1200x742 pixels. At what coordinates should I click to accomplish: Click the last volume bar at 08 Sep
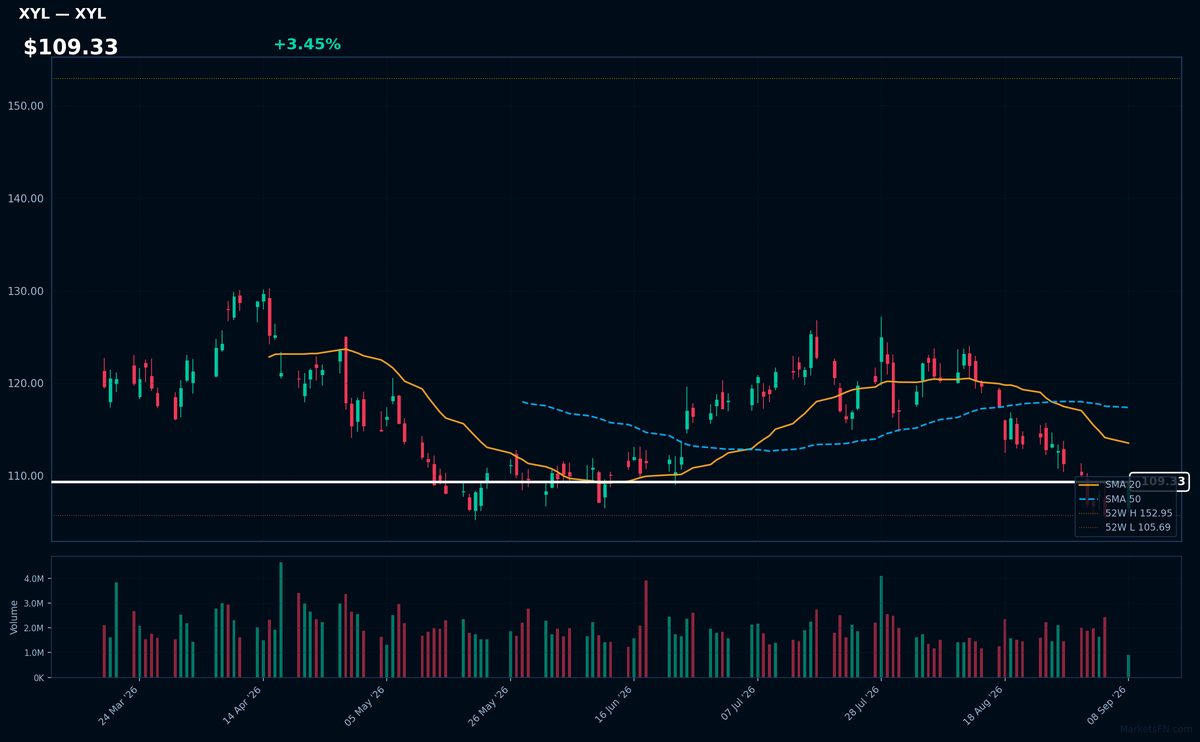tap(1128, 666)
